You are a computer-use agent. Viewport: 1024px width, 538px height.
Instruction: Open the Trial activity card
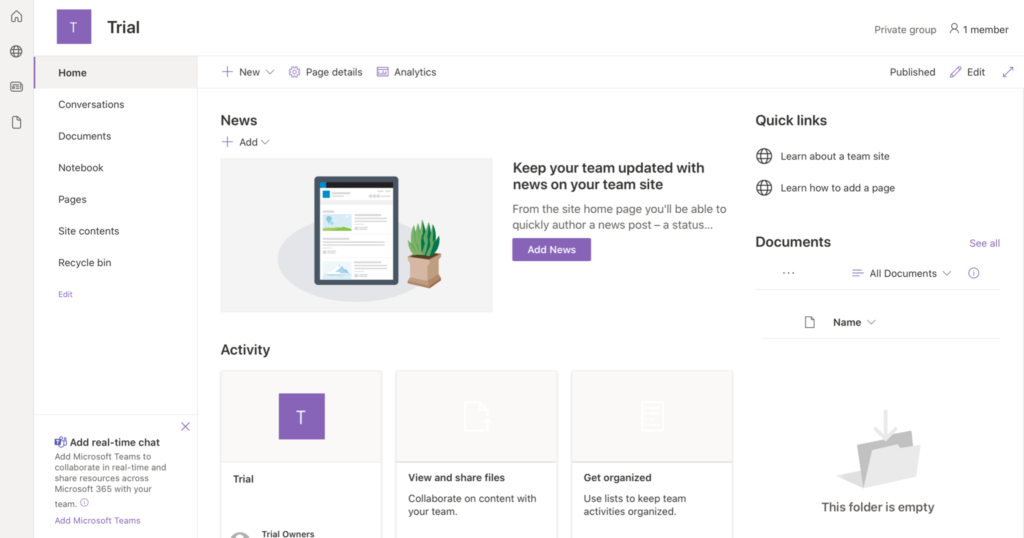coord(301,454)
